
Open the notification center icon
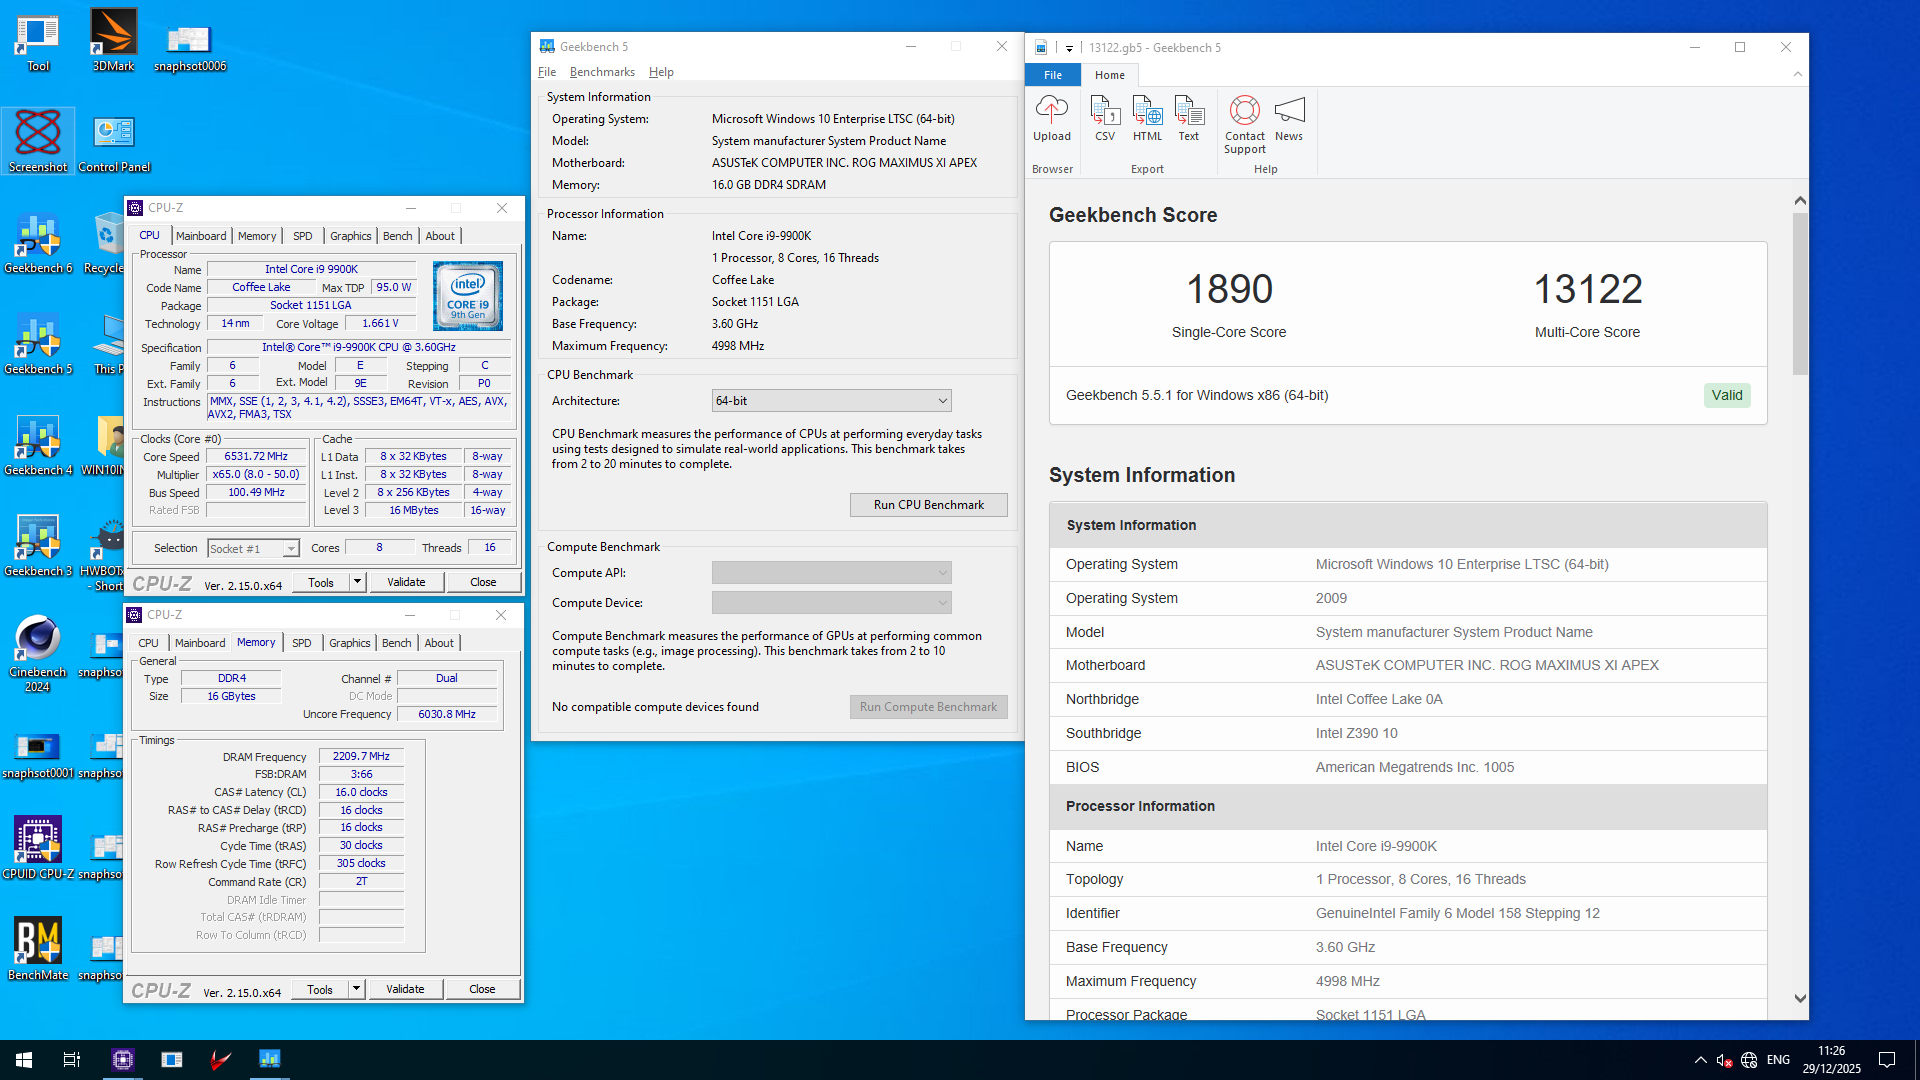coord(1887,1060)
